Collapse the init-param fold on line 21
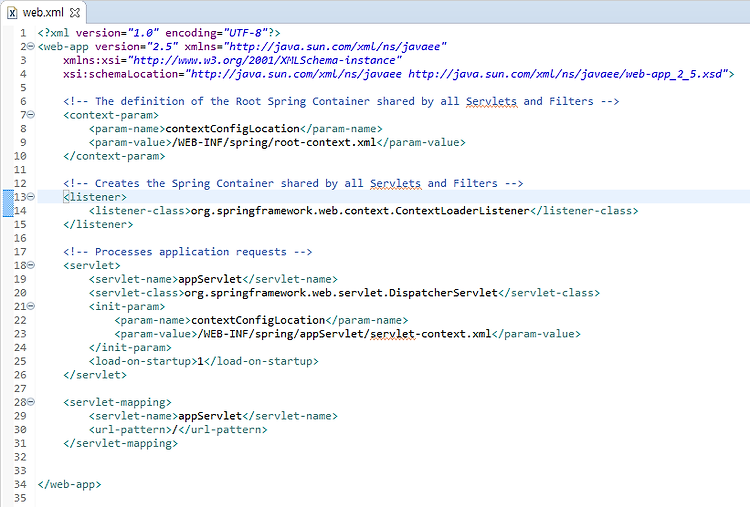This screenshot has height=507, width=750. (31, 306)
